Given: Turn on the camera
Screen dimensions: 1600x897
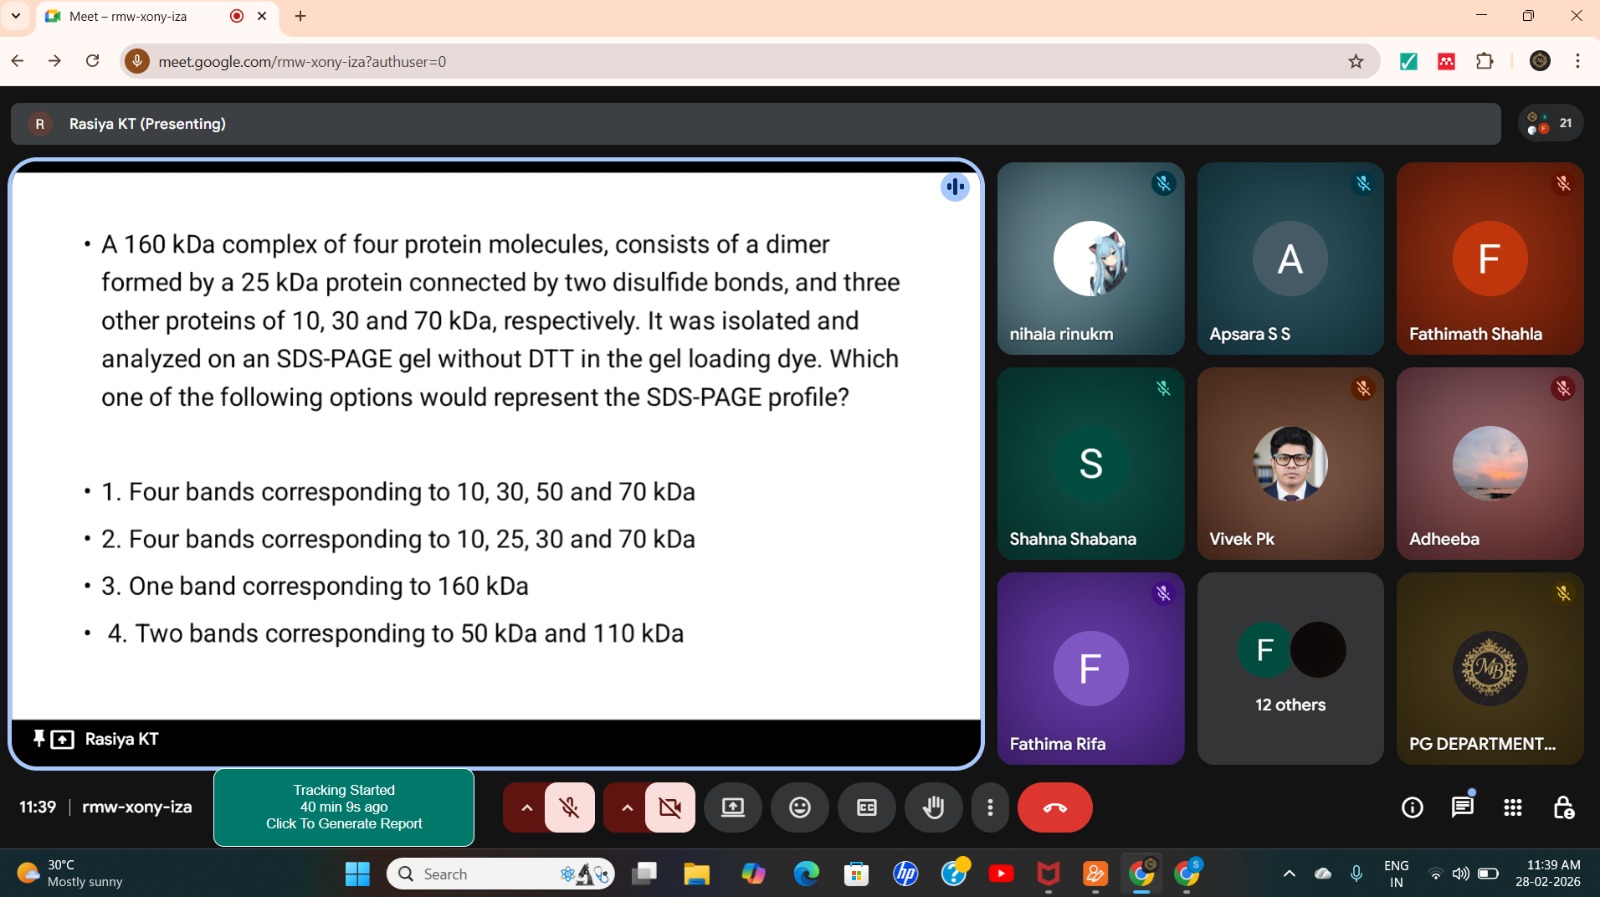Looking at the screenshot, I should (670, 808).
